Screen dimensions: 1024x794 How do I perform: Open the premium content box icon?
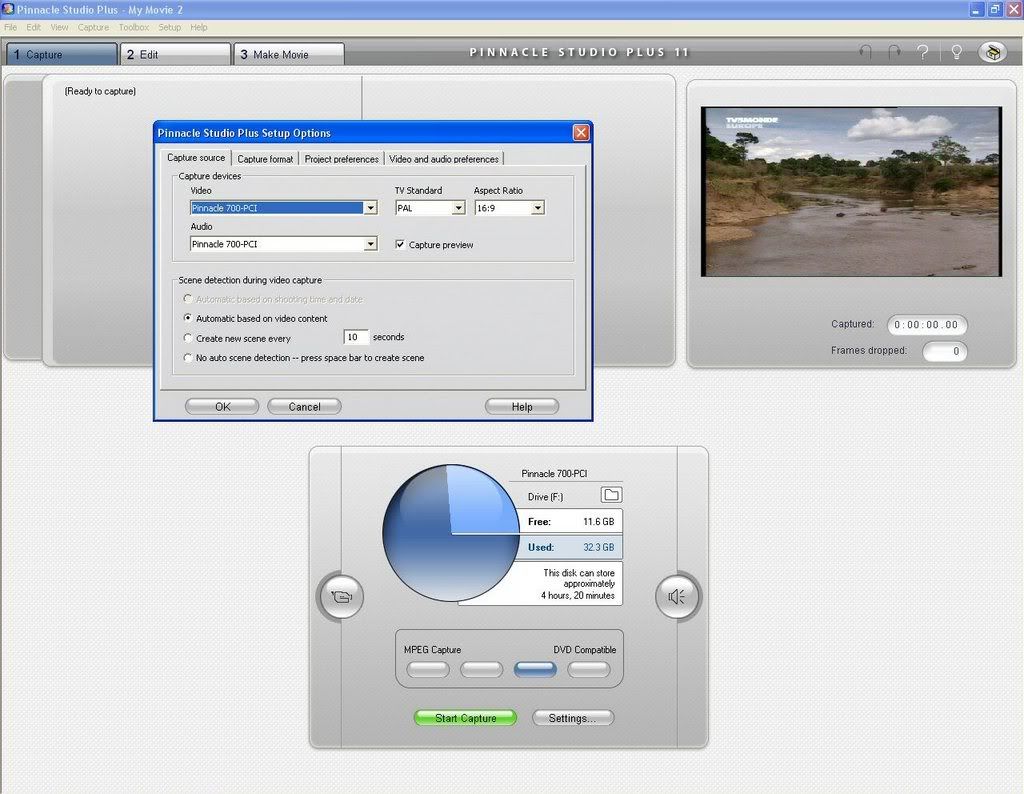993,52
